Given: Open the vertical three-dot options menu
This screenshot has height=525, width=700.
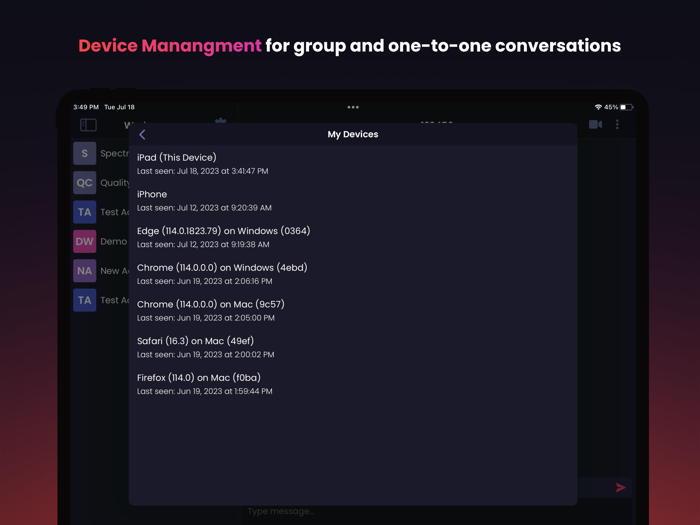Looking at the screenshot, I should 617,125.
